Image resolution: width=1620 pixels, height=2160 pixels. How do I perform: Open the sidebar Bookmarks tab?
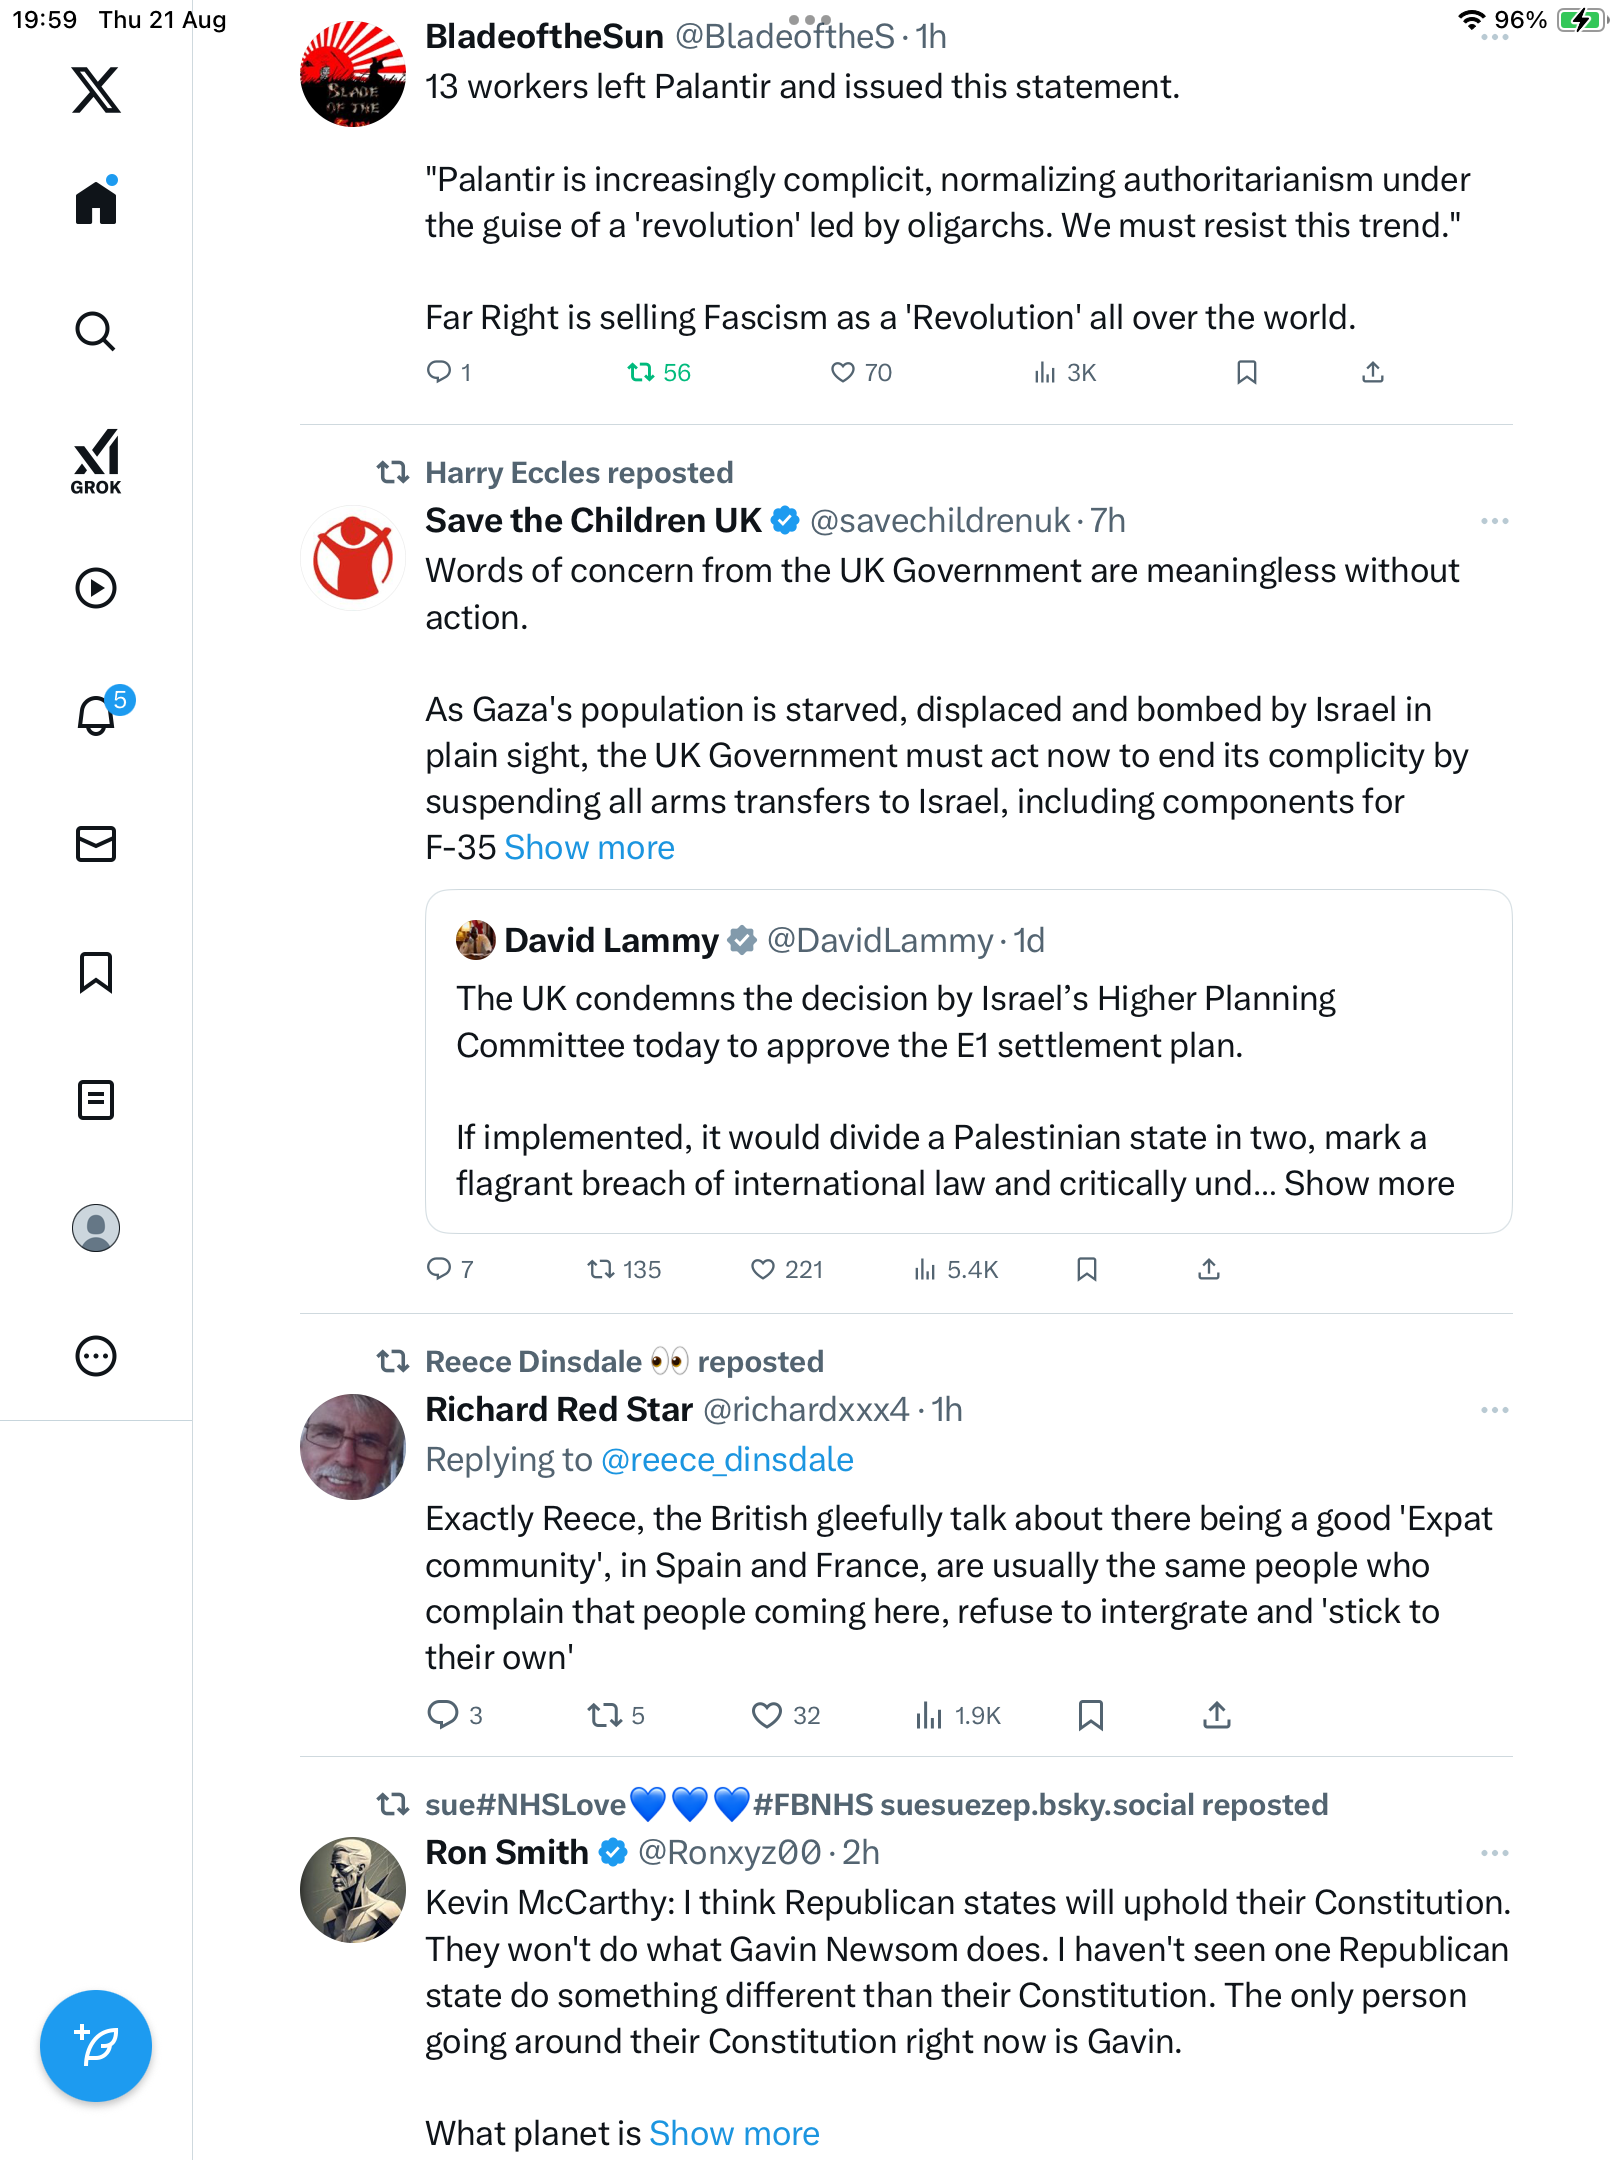click(x=96, y=972)
